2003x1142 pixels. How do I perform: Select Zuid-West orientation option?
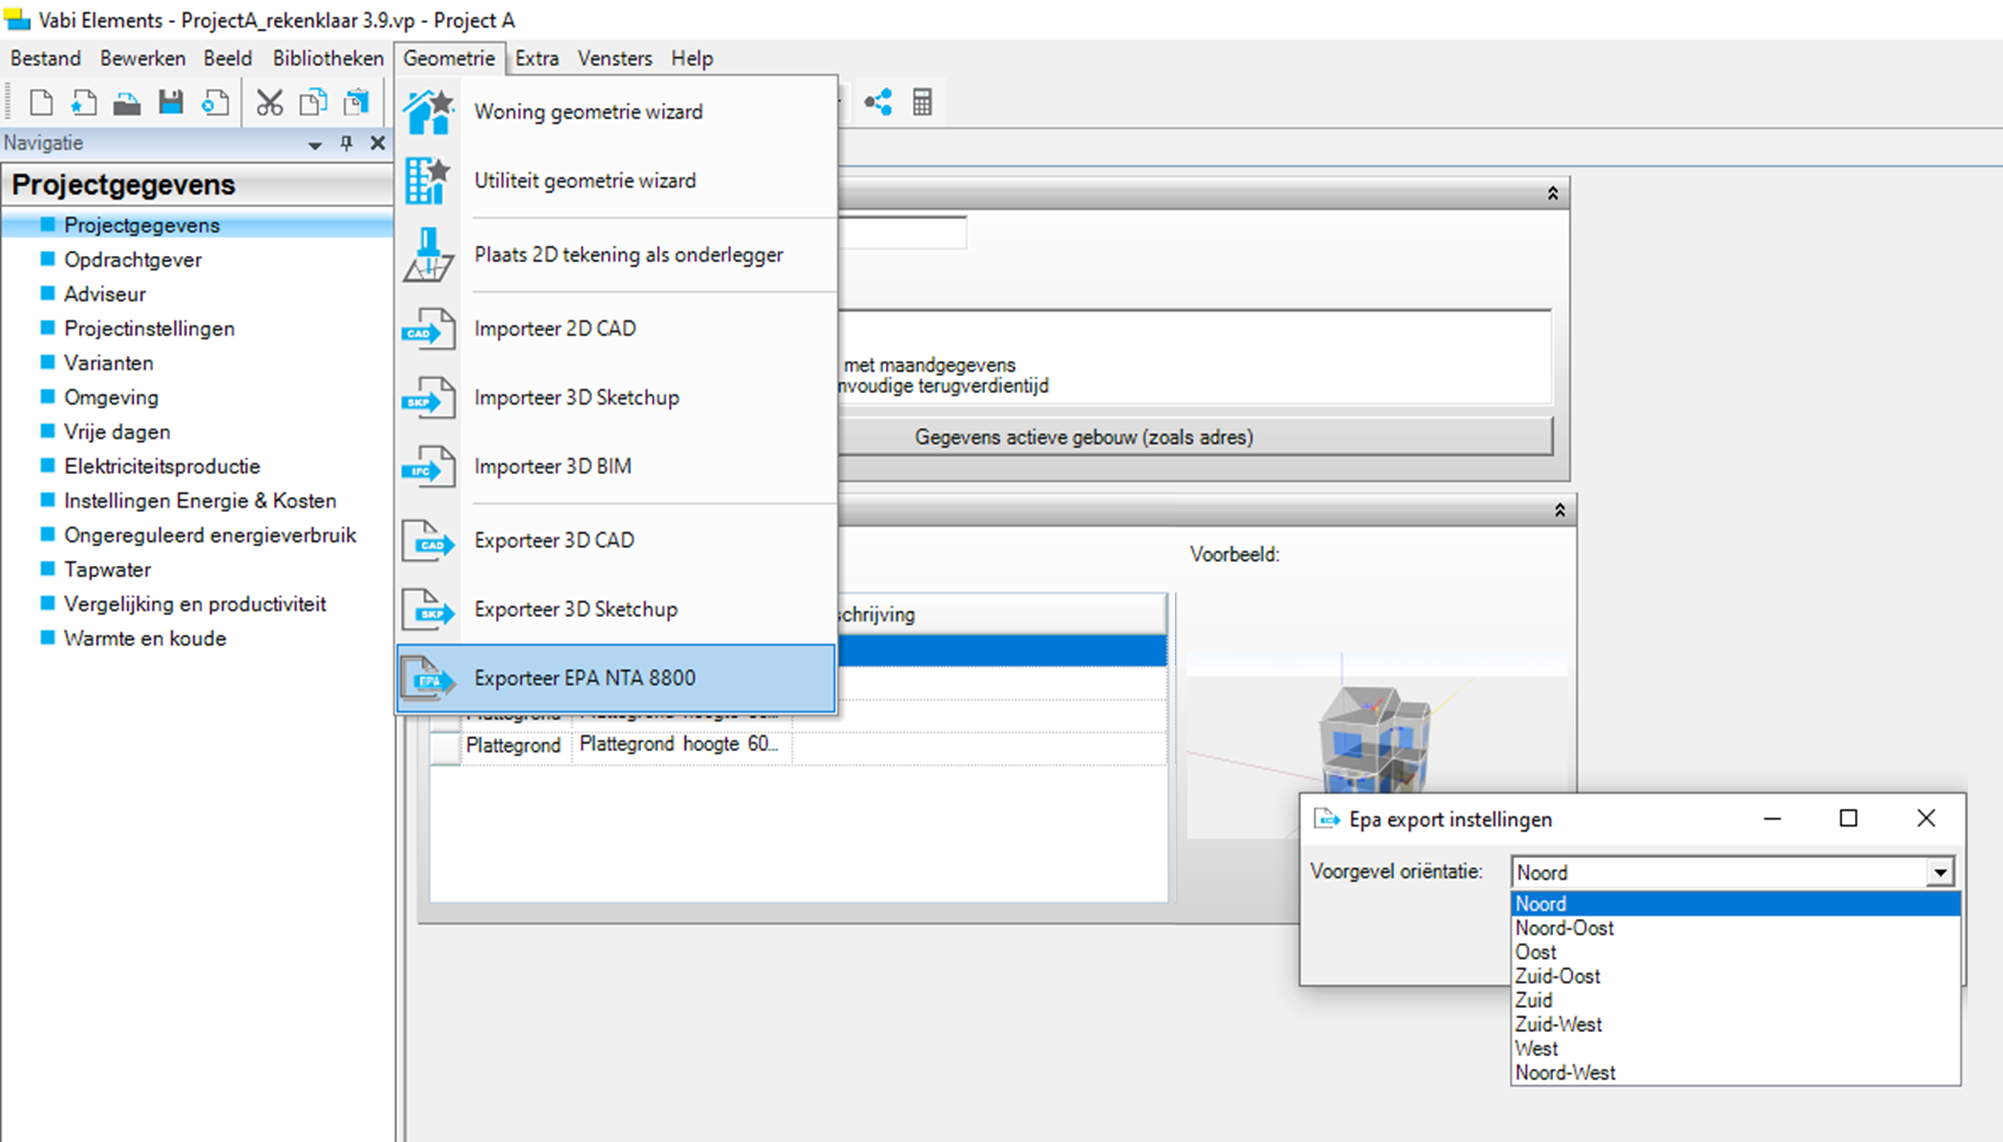click(x=1558, y=1024)
